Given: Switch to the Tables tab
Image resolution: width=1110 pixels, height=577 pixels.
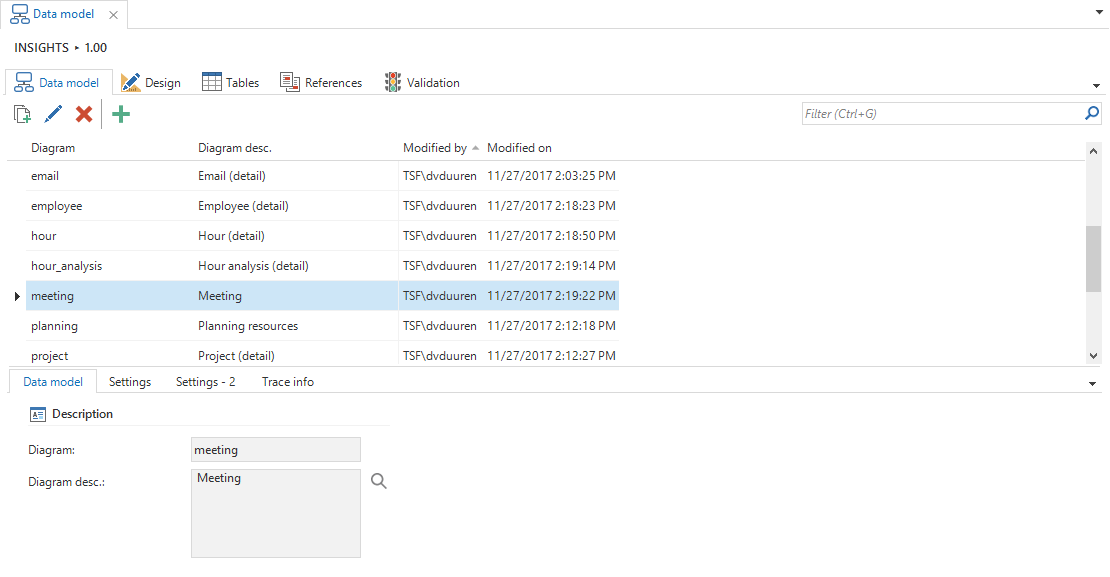Looking at the screenshot, I should 231,83.
